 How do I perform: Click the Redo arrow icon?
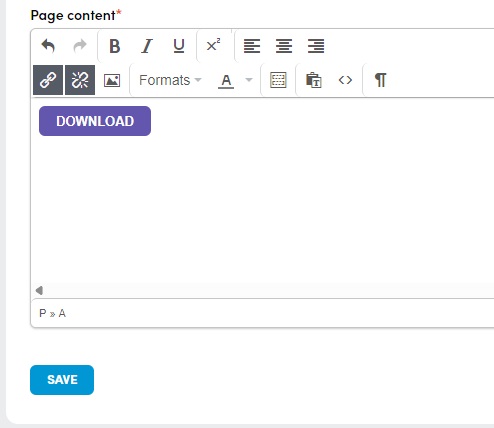tap(80, 46)
